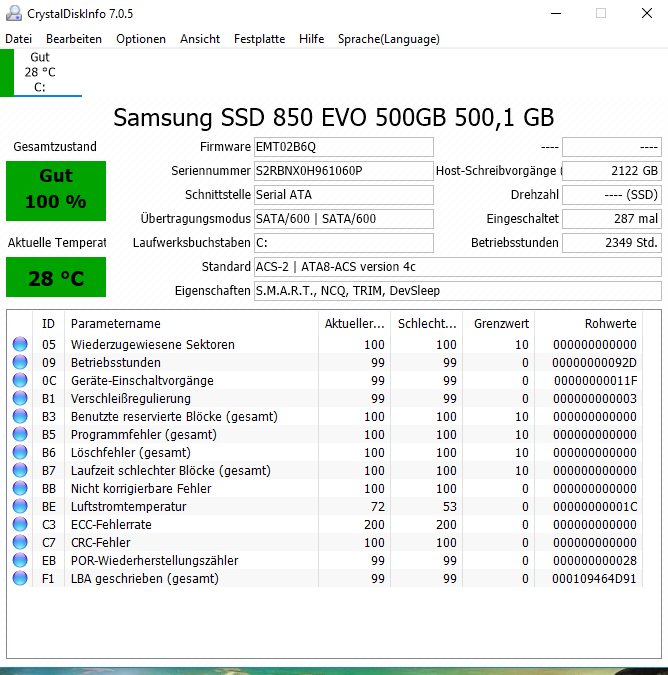
Task: Click status orb for LBA geschrieben row
Action: click(x=20, y=579)
